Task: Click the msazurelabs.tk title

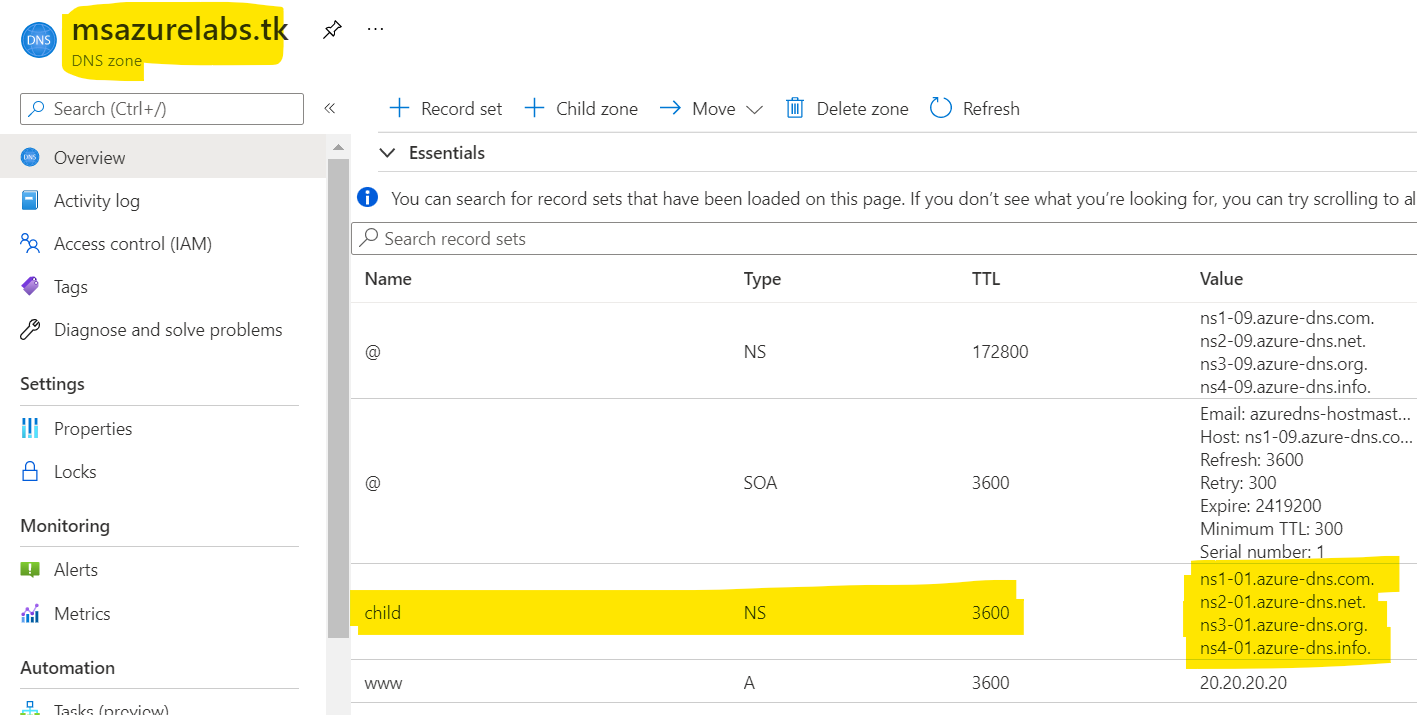Action: pos(180,29)
